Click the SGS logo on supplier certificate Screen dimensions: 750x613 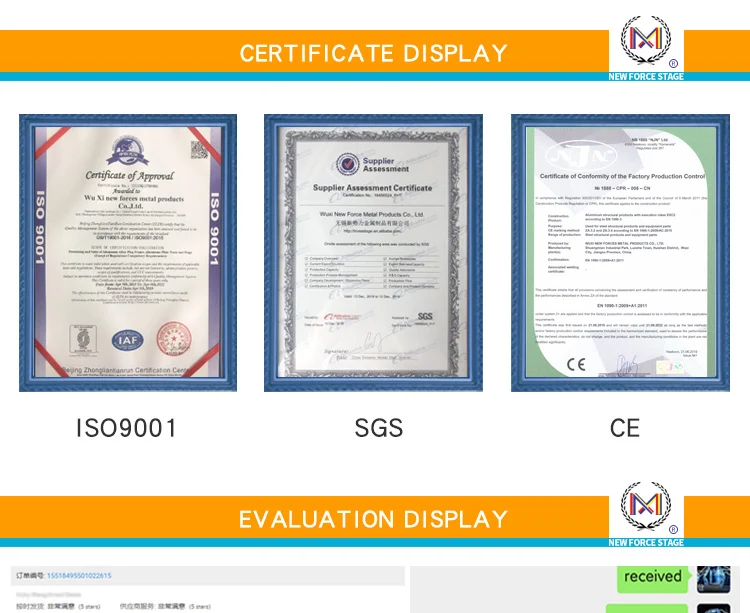425,316
